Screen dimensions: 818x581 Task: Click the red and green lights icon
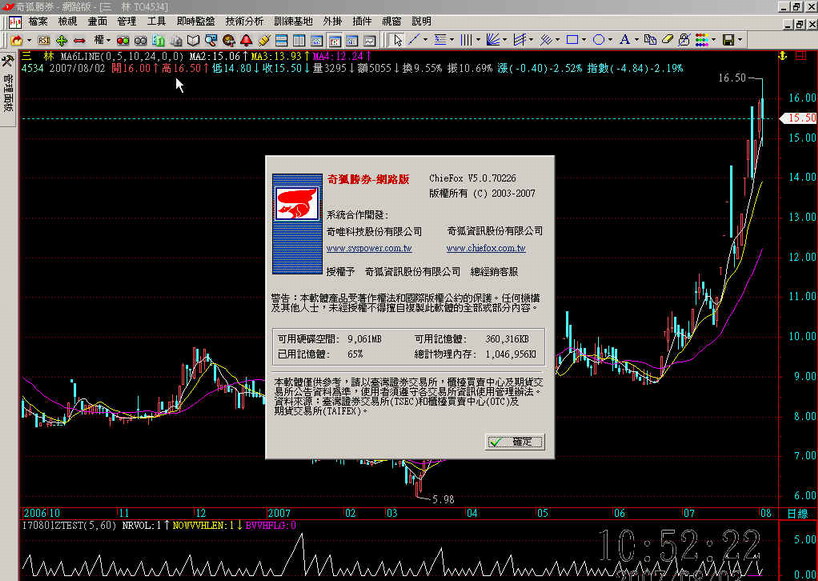point(123,40)
